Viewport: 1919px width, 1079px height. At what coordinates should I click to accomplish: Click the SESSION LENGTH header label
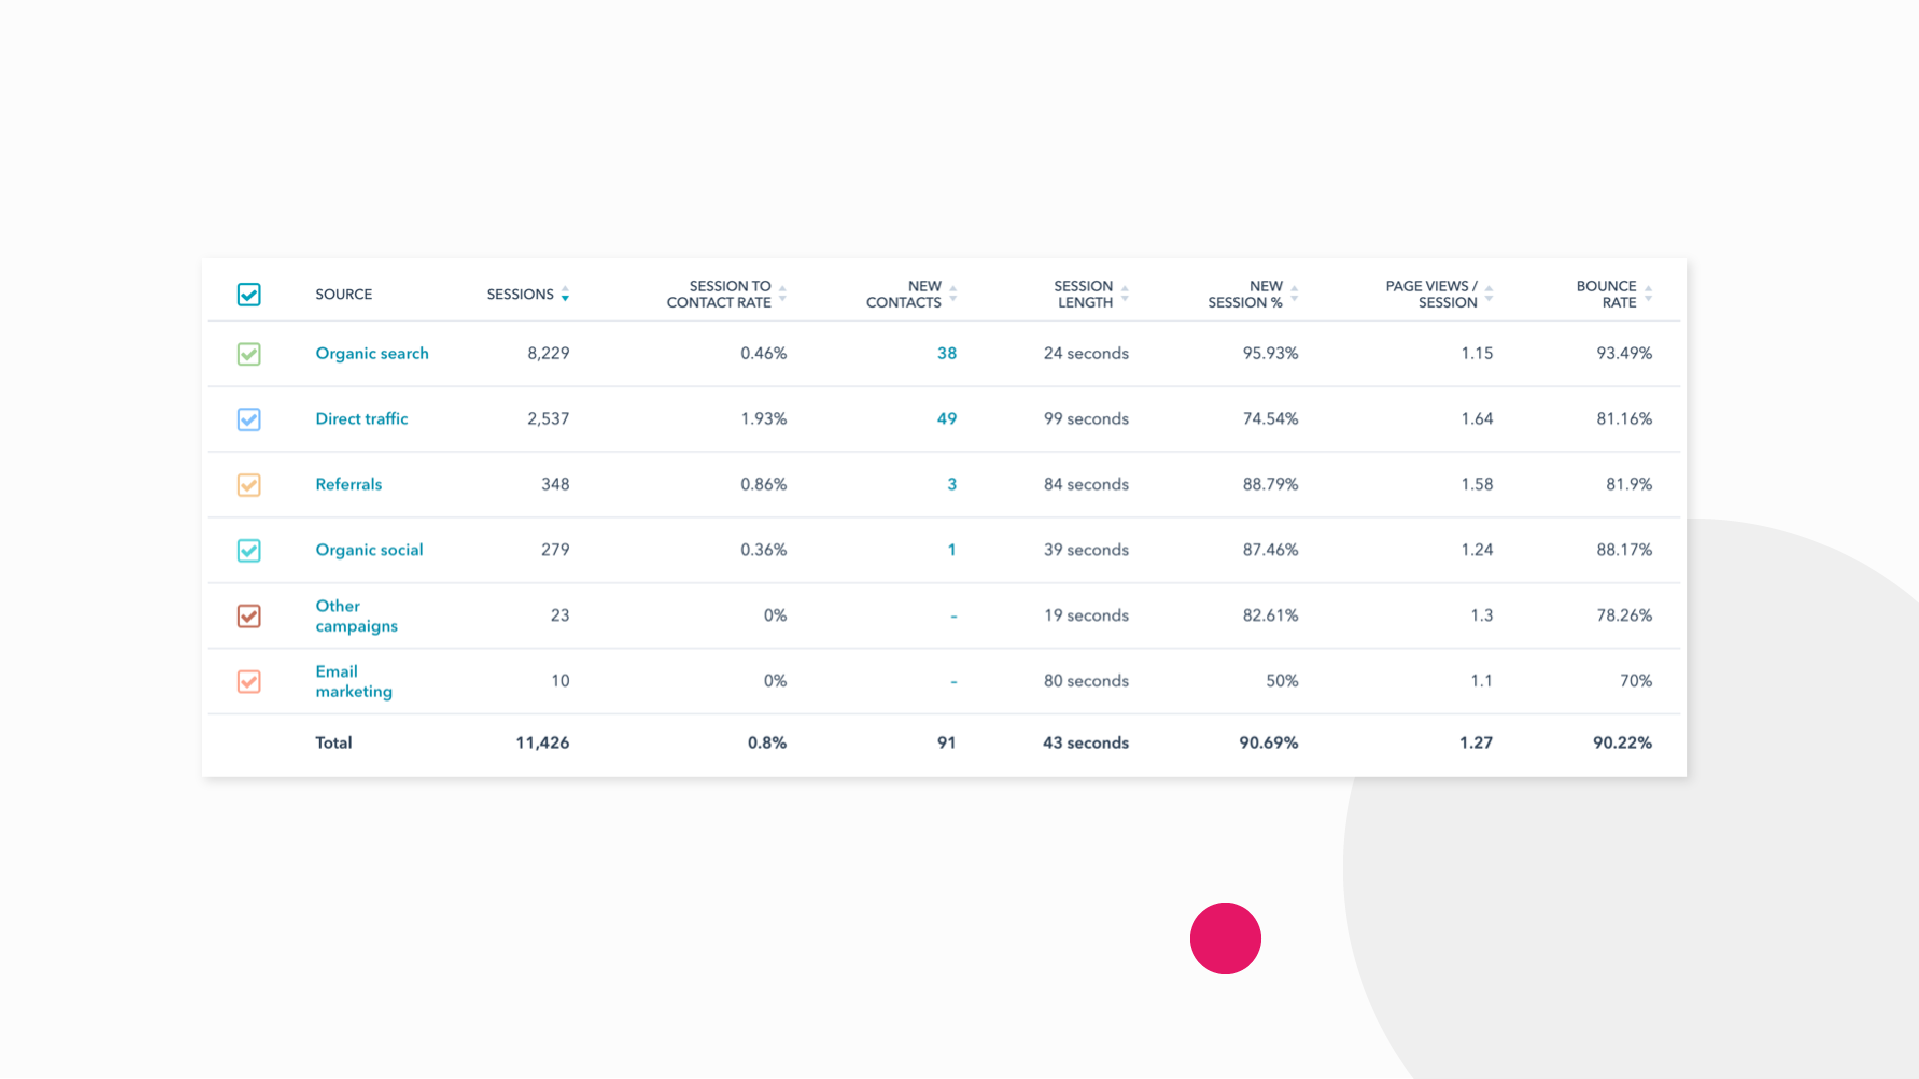(x=1084, y=294)
